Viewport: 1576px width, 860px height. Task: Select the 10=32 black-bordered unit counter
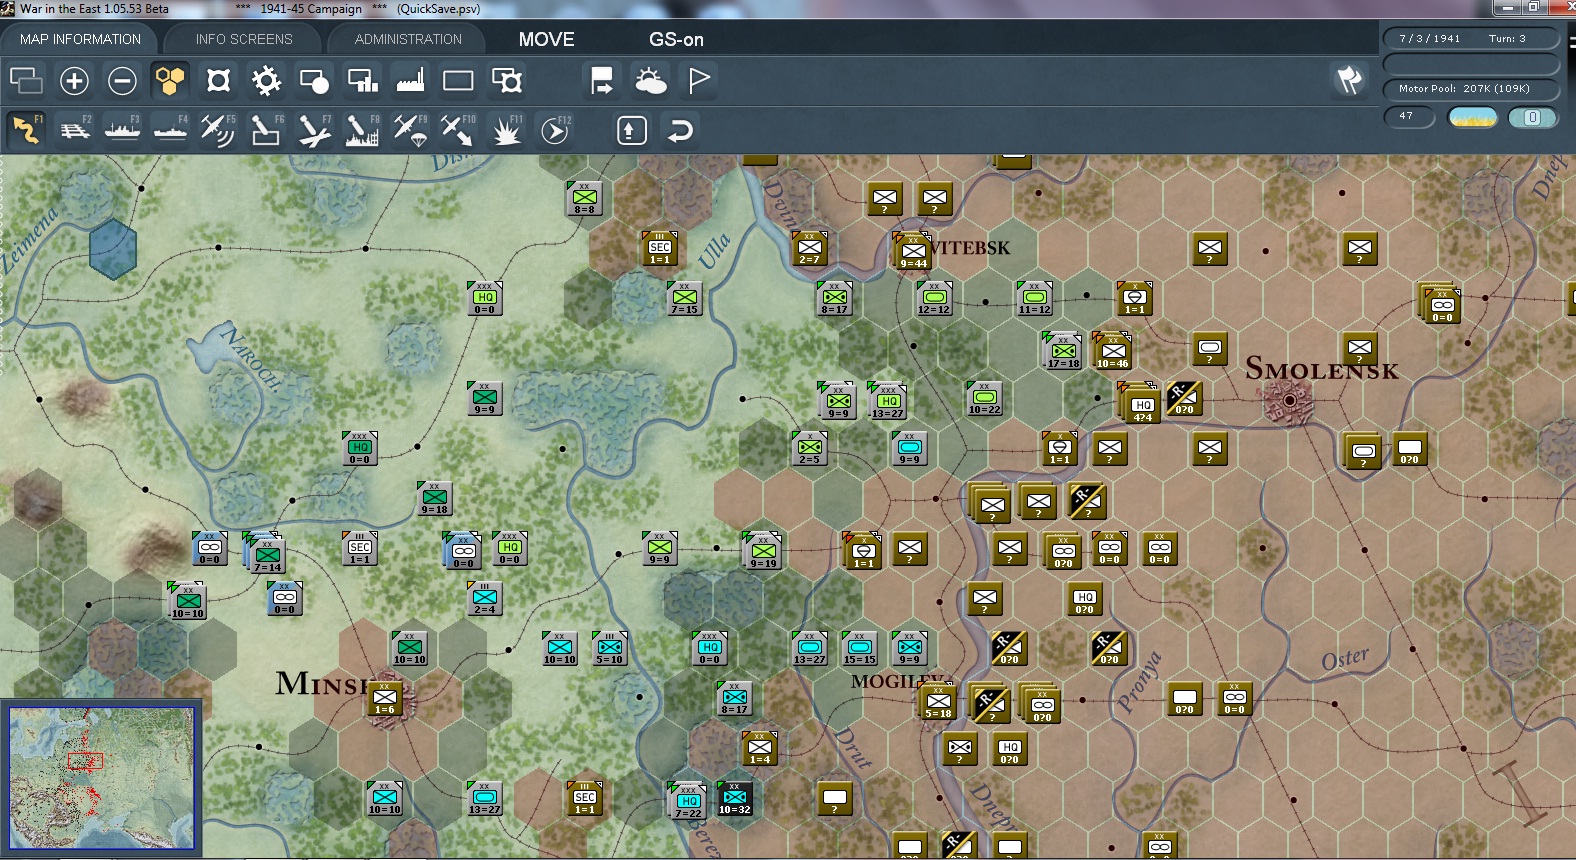tap(734, 799)
